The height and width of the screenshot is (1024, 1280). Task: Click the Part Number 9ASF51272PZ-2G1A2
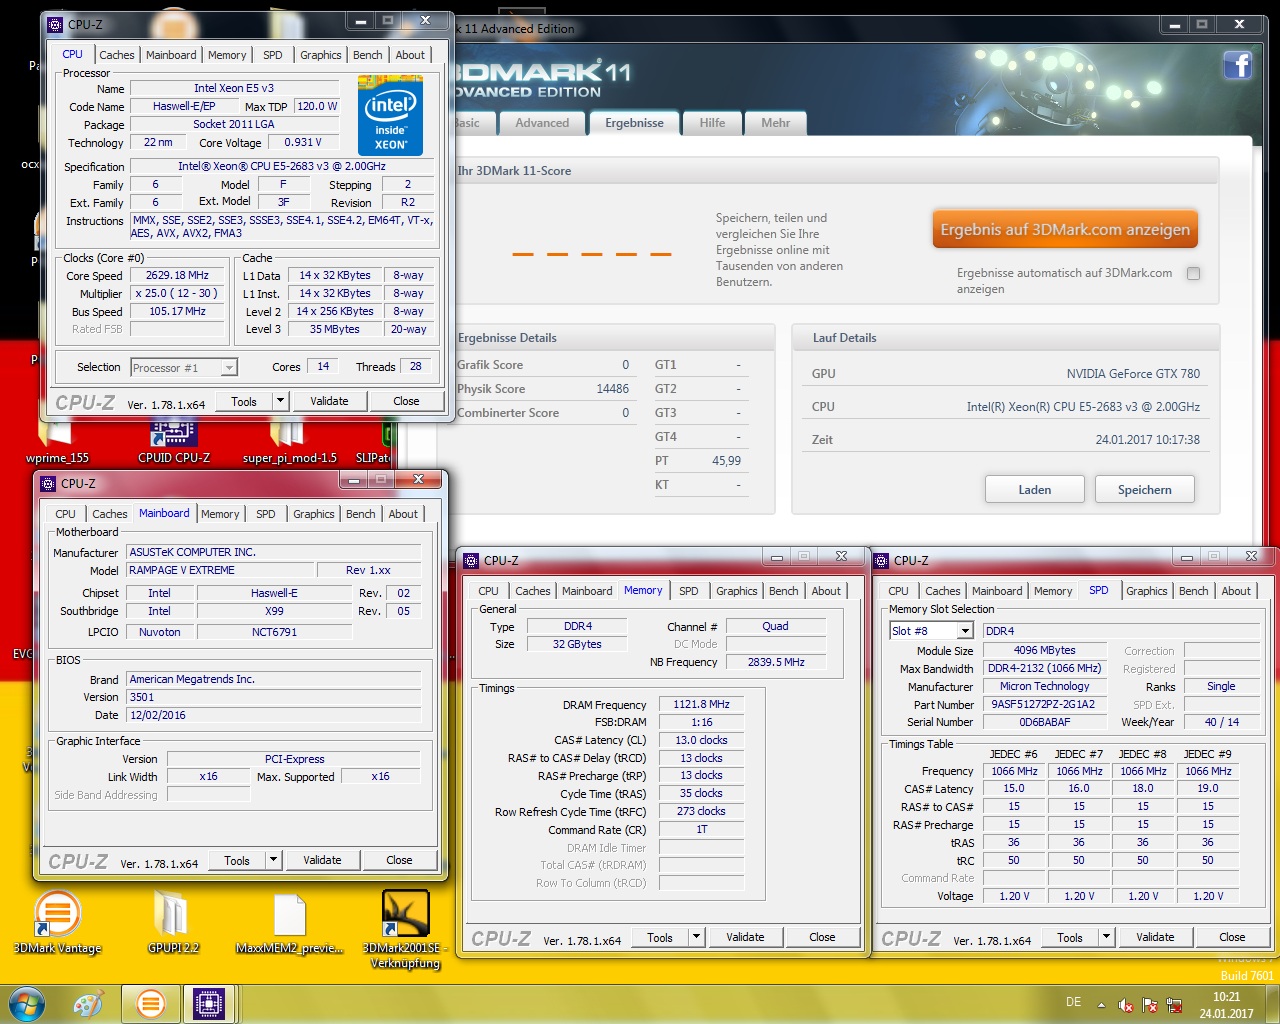[1044, 705]
